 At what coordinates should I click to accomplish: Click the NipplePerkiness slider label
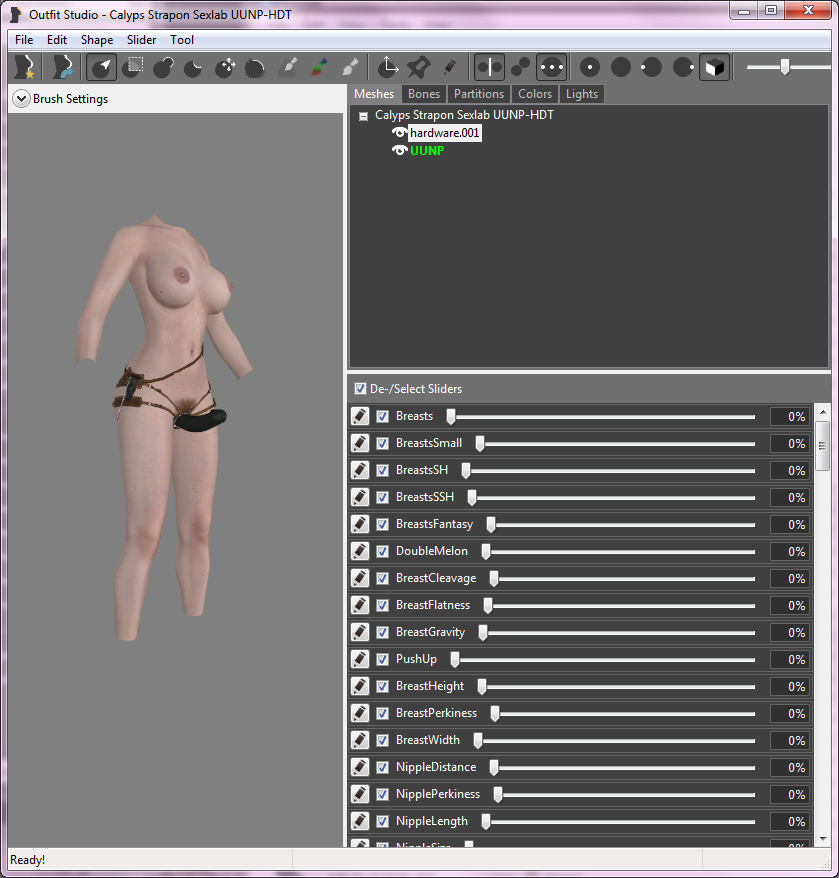438,794
